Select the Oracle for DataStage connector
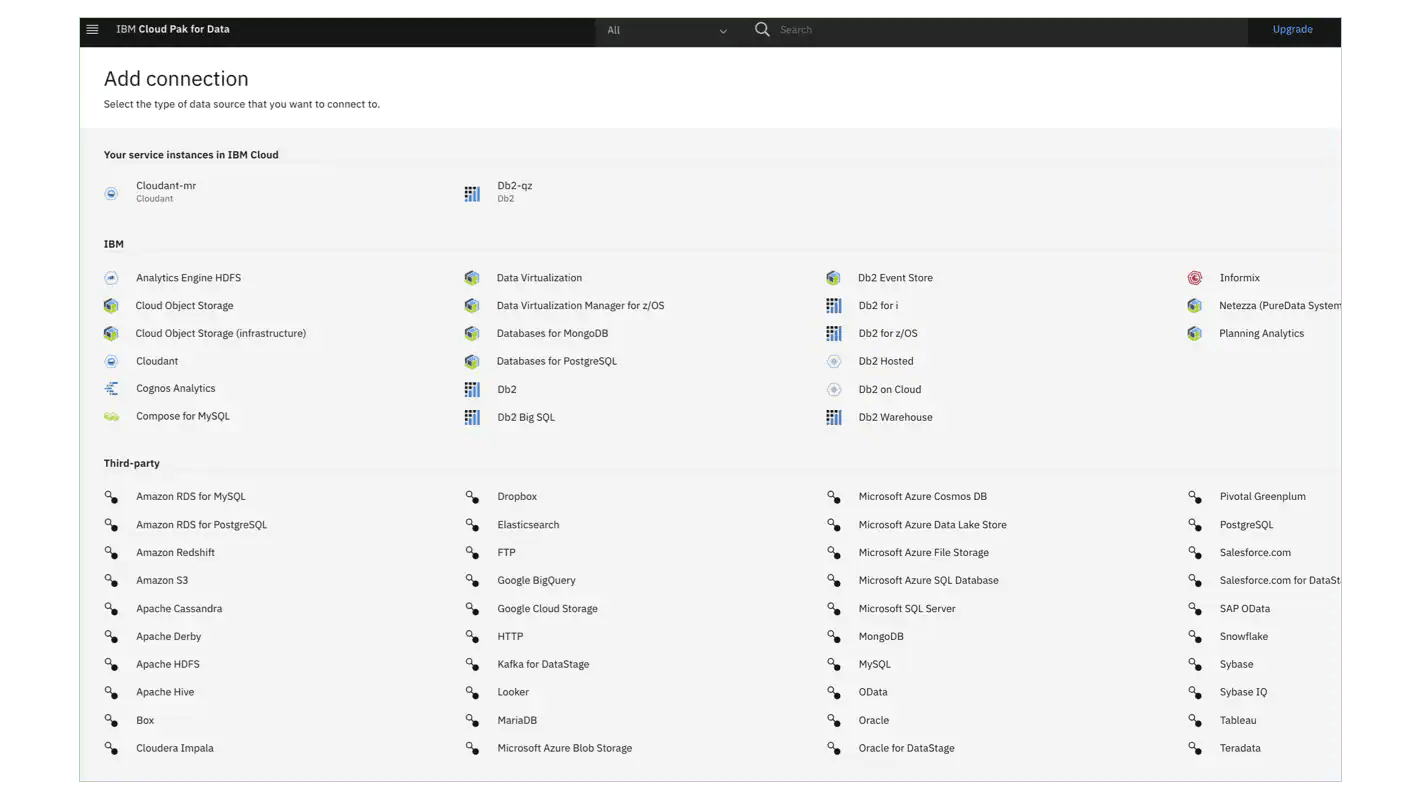The image size is (1422, 800). [x=906, y=747]
